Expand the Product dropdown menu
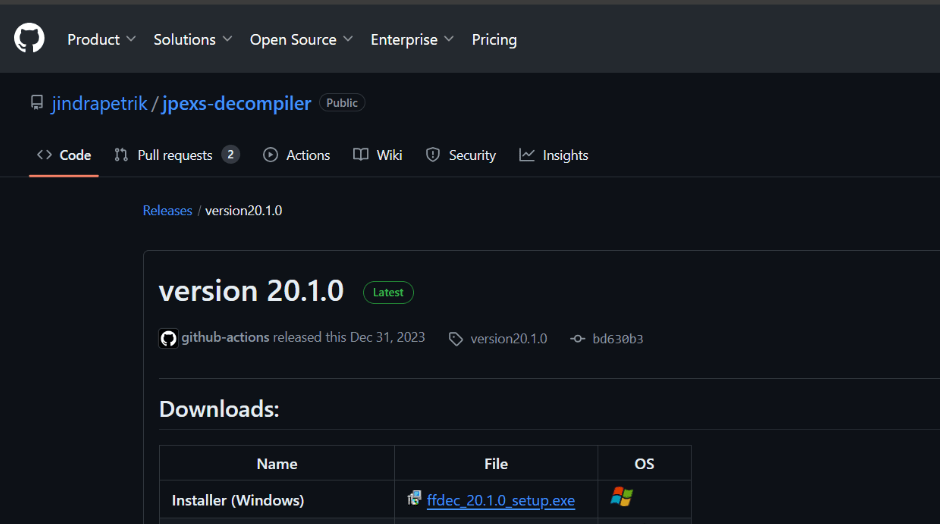This screenshot has width=940, height=524. (x=101, y=40)
